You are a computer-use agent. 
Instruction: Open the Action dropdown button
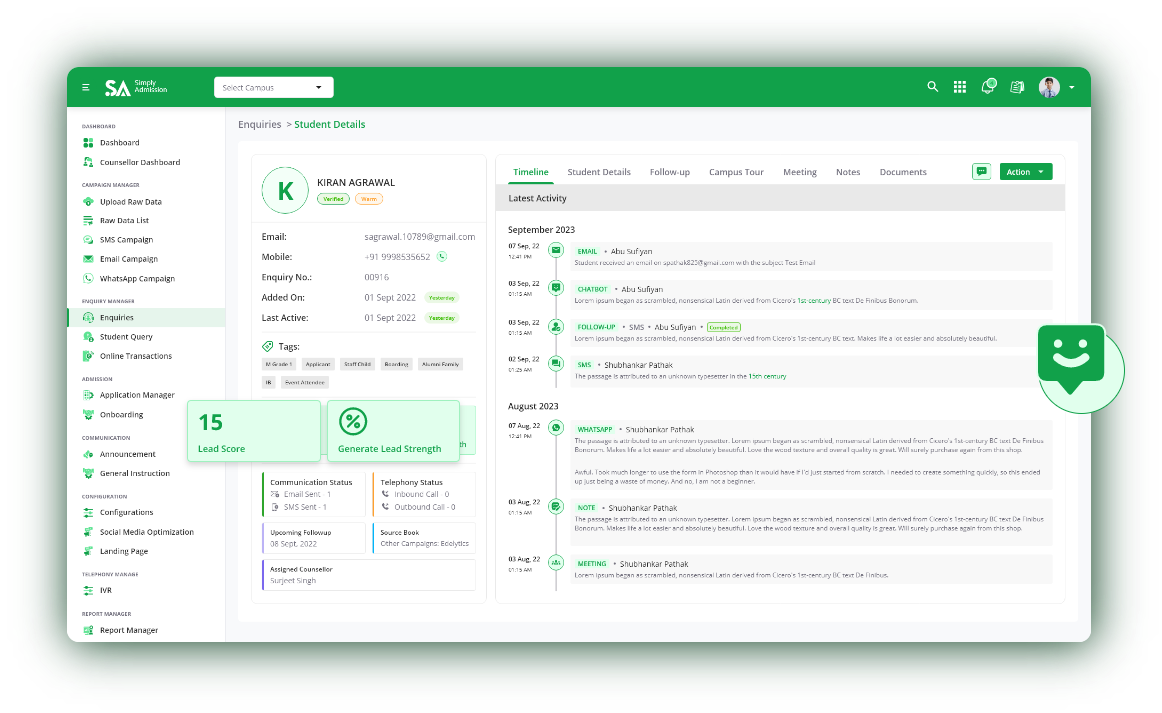tap(1026, 172)
